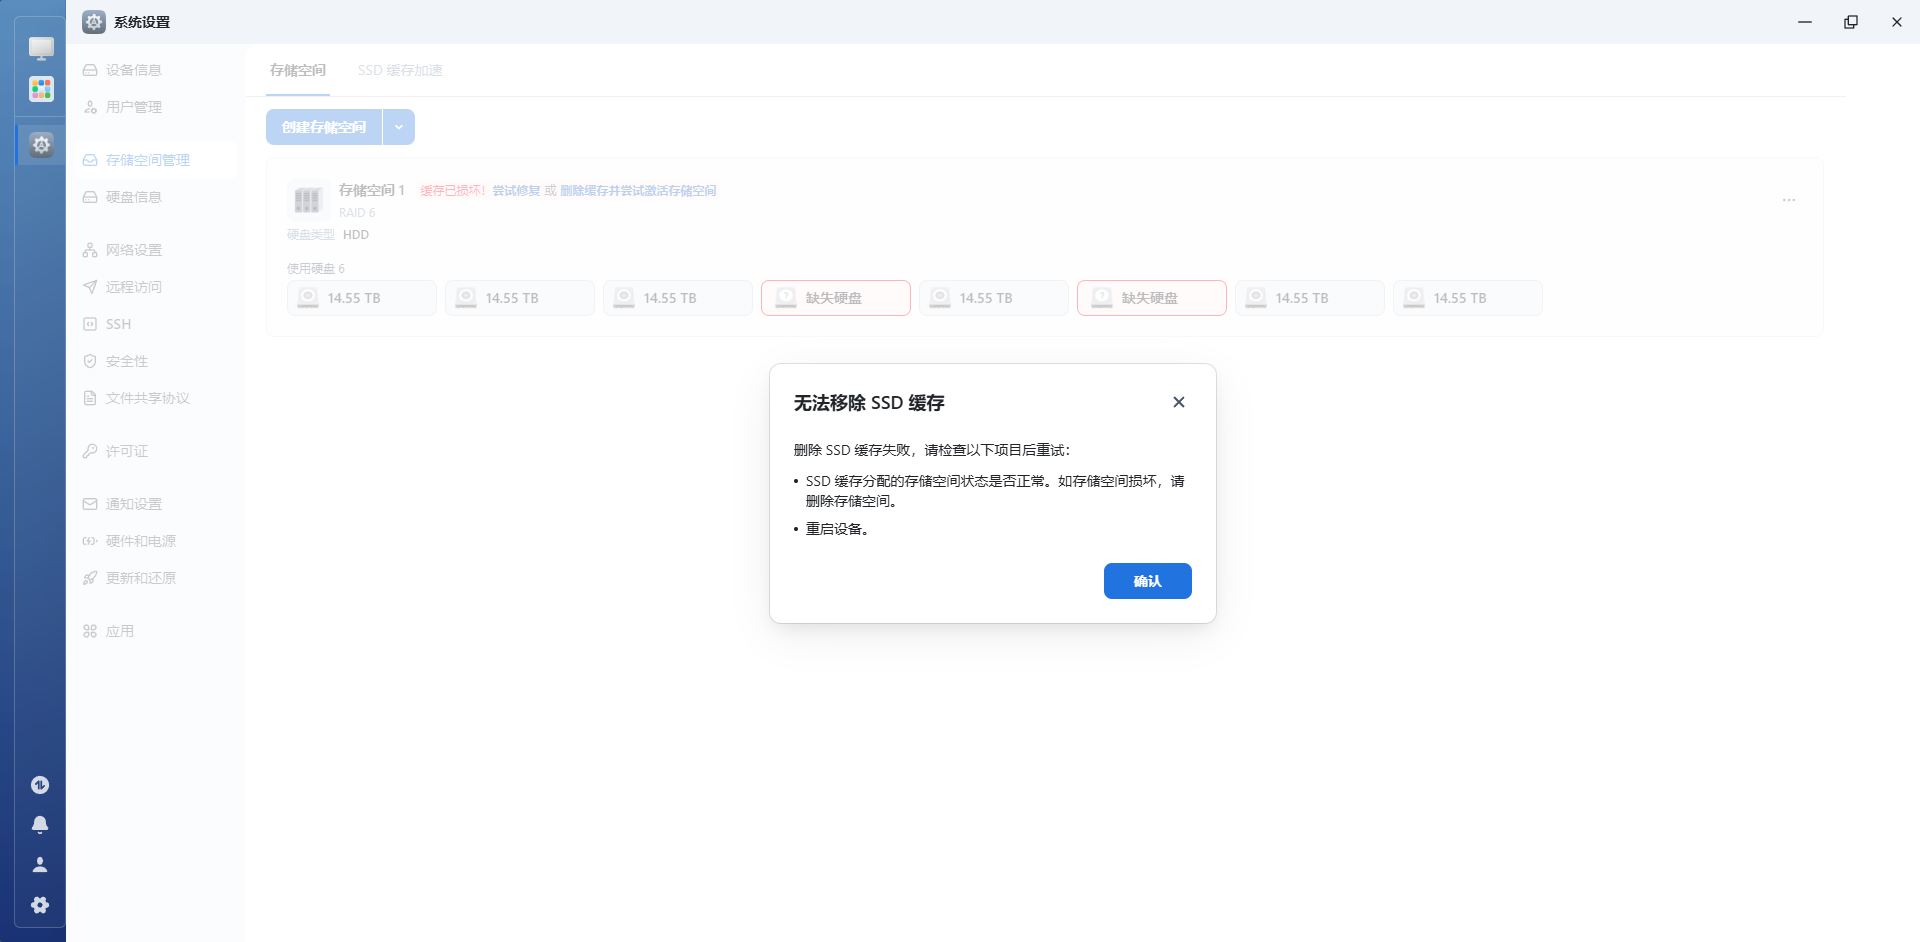Screen dimensions: 1920x942
Task: Click the RAID 6 label
Action: [357, 213]
